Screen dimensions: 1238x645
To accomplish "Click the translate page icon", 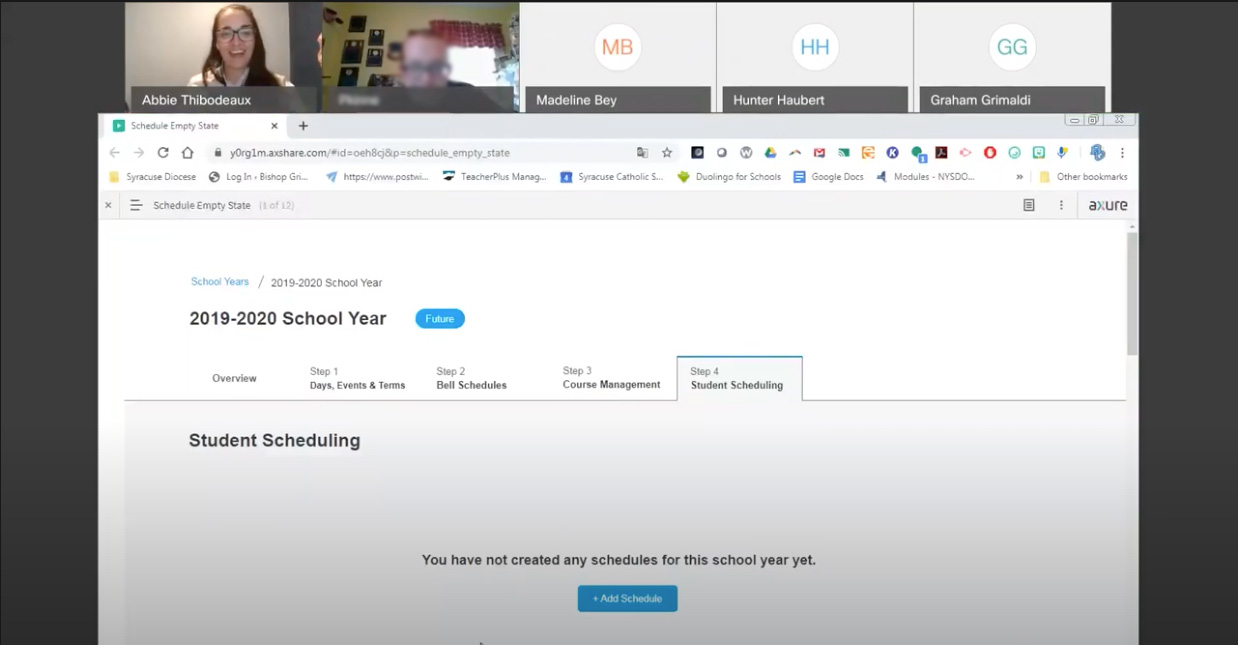I will click(x=642, y=153).
